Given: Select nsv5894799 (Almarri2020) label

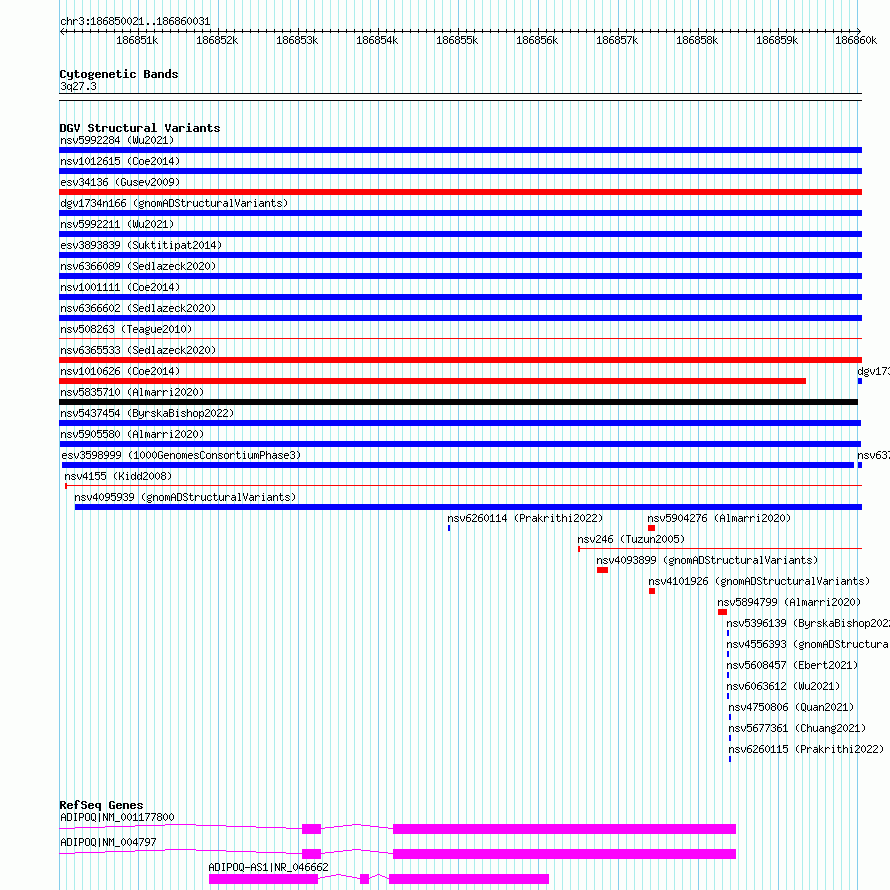Looking at the screenshot, I should 789,602.
